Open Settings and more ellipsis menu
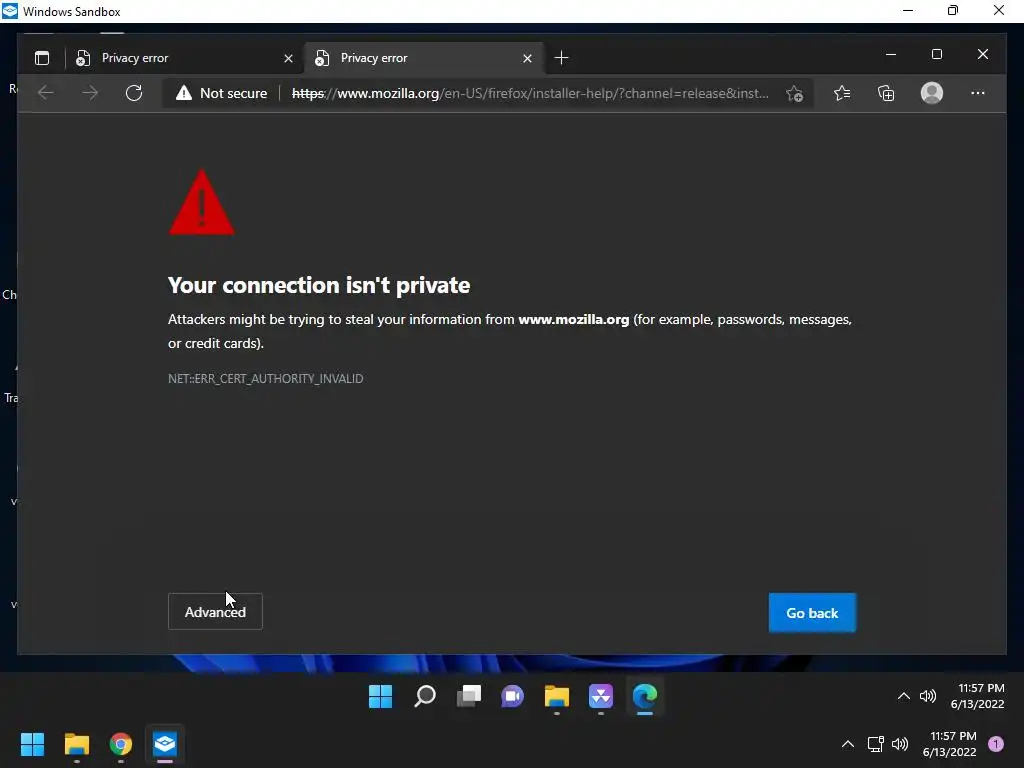The image size is (1024, 768). point(978,93)
